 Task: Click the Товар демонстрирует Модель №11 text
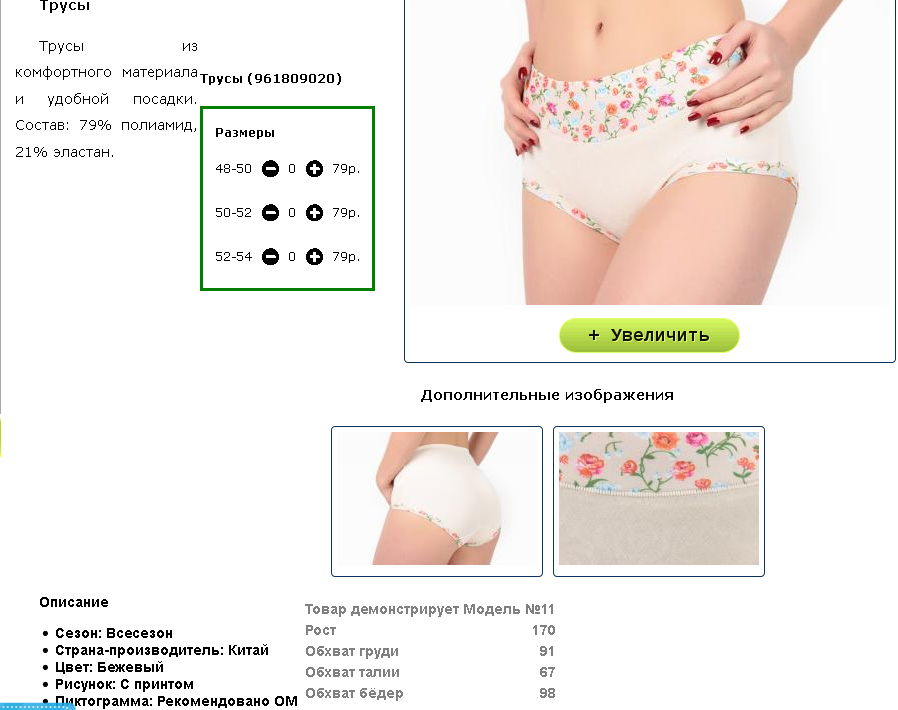(430, 609)
